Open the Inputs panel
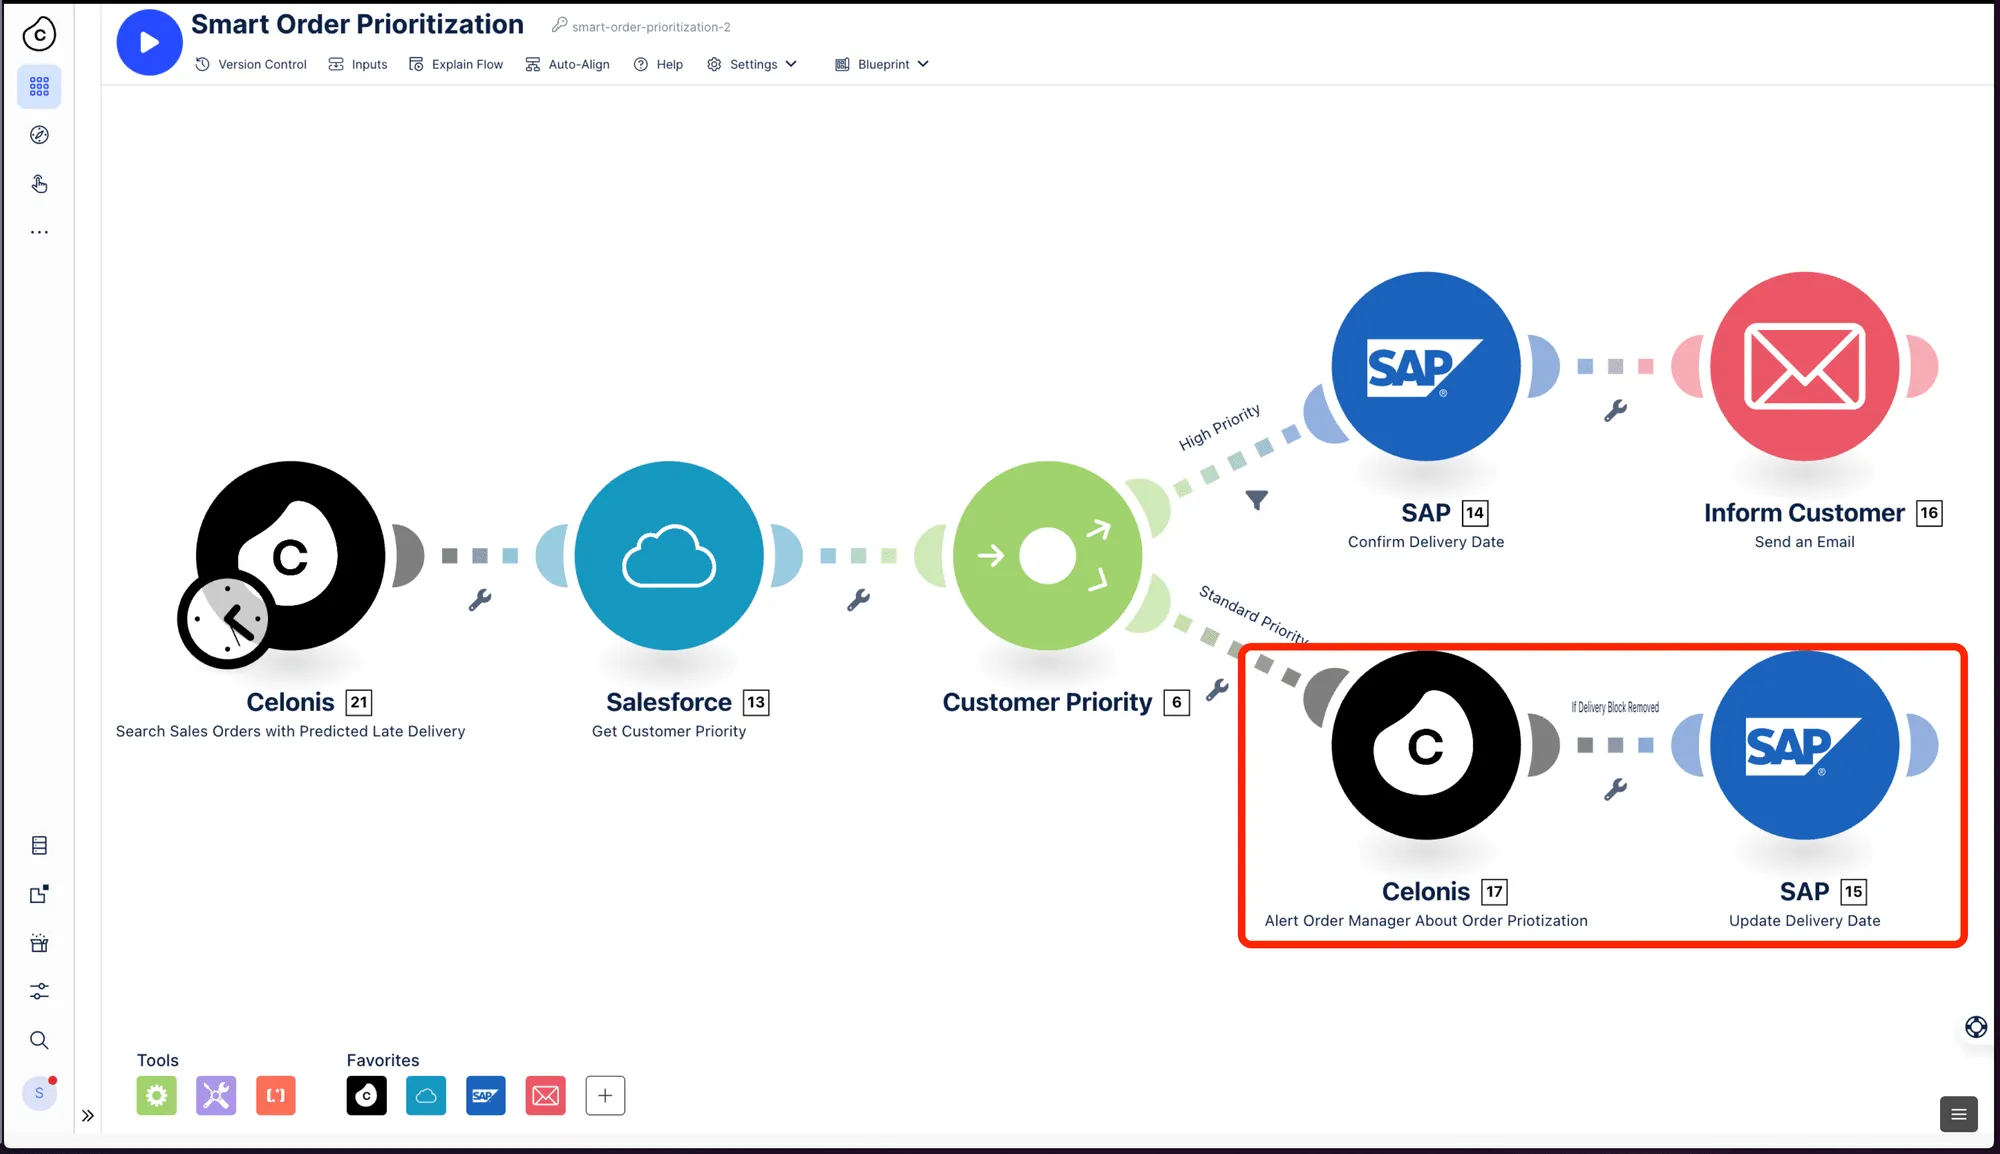Screen dimensions: 2000x1154 (358, 64)
